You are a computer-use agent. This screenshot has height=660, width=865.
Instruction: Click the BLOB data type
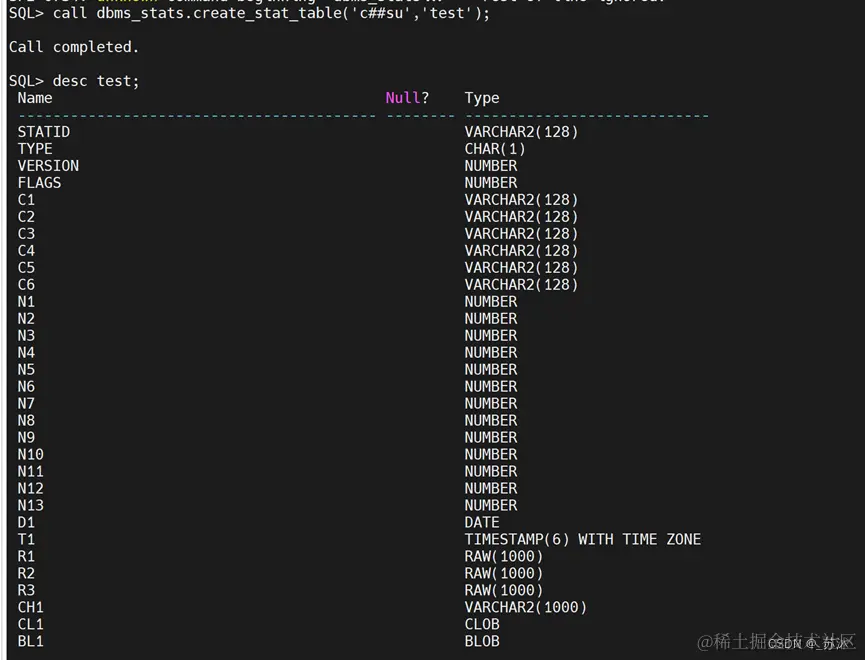482,641
